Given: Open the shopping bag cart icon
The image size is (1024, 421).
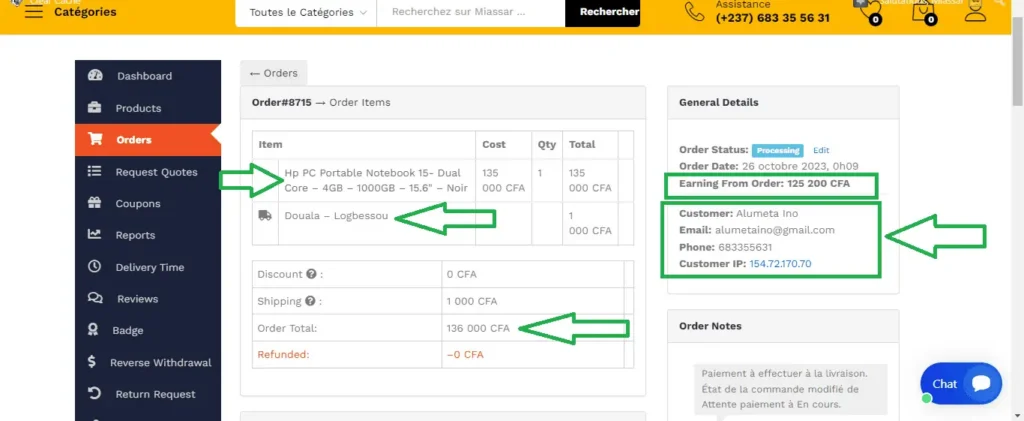Looking at the screenshot, I should click(x=923, y=10).
